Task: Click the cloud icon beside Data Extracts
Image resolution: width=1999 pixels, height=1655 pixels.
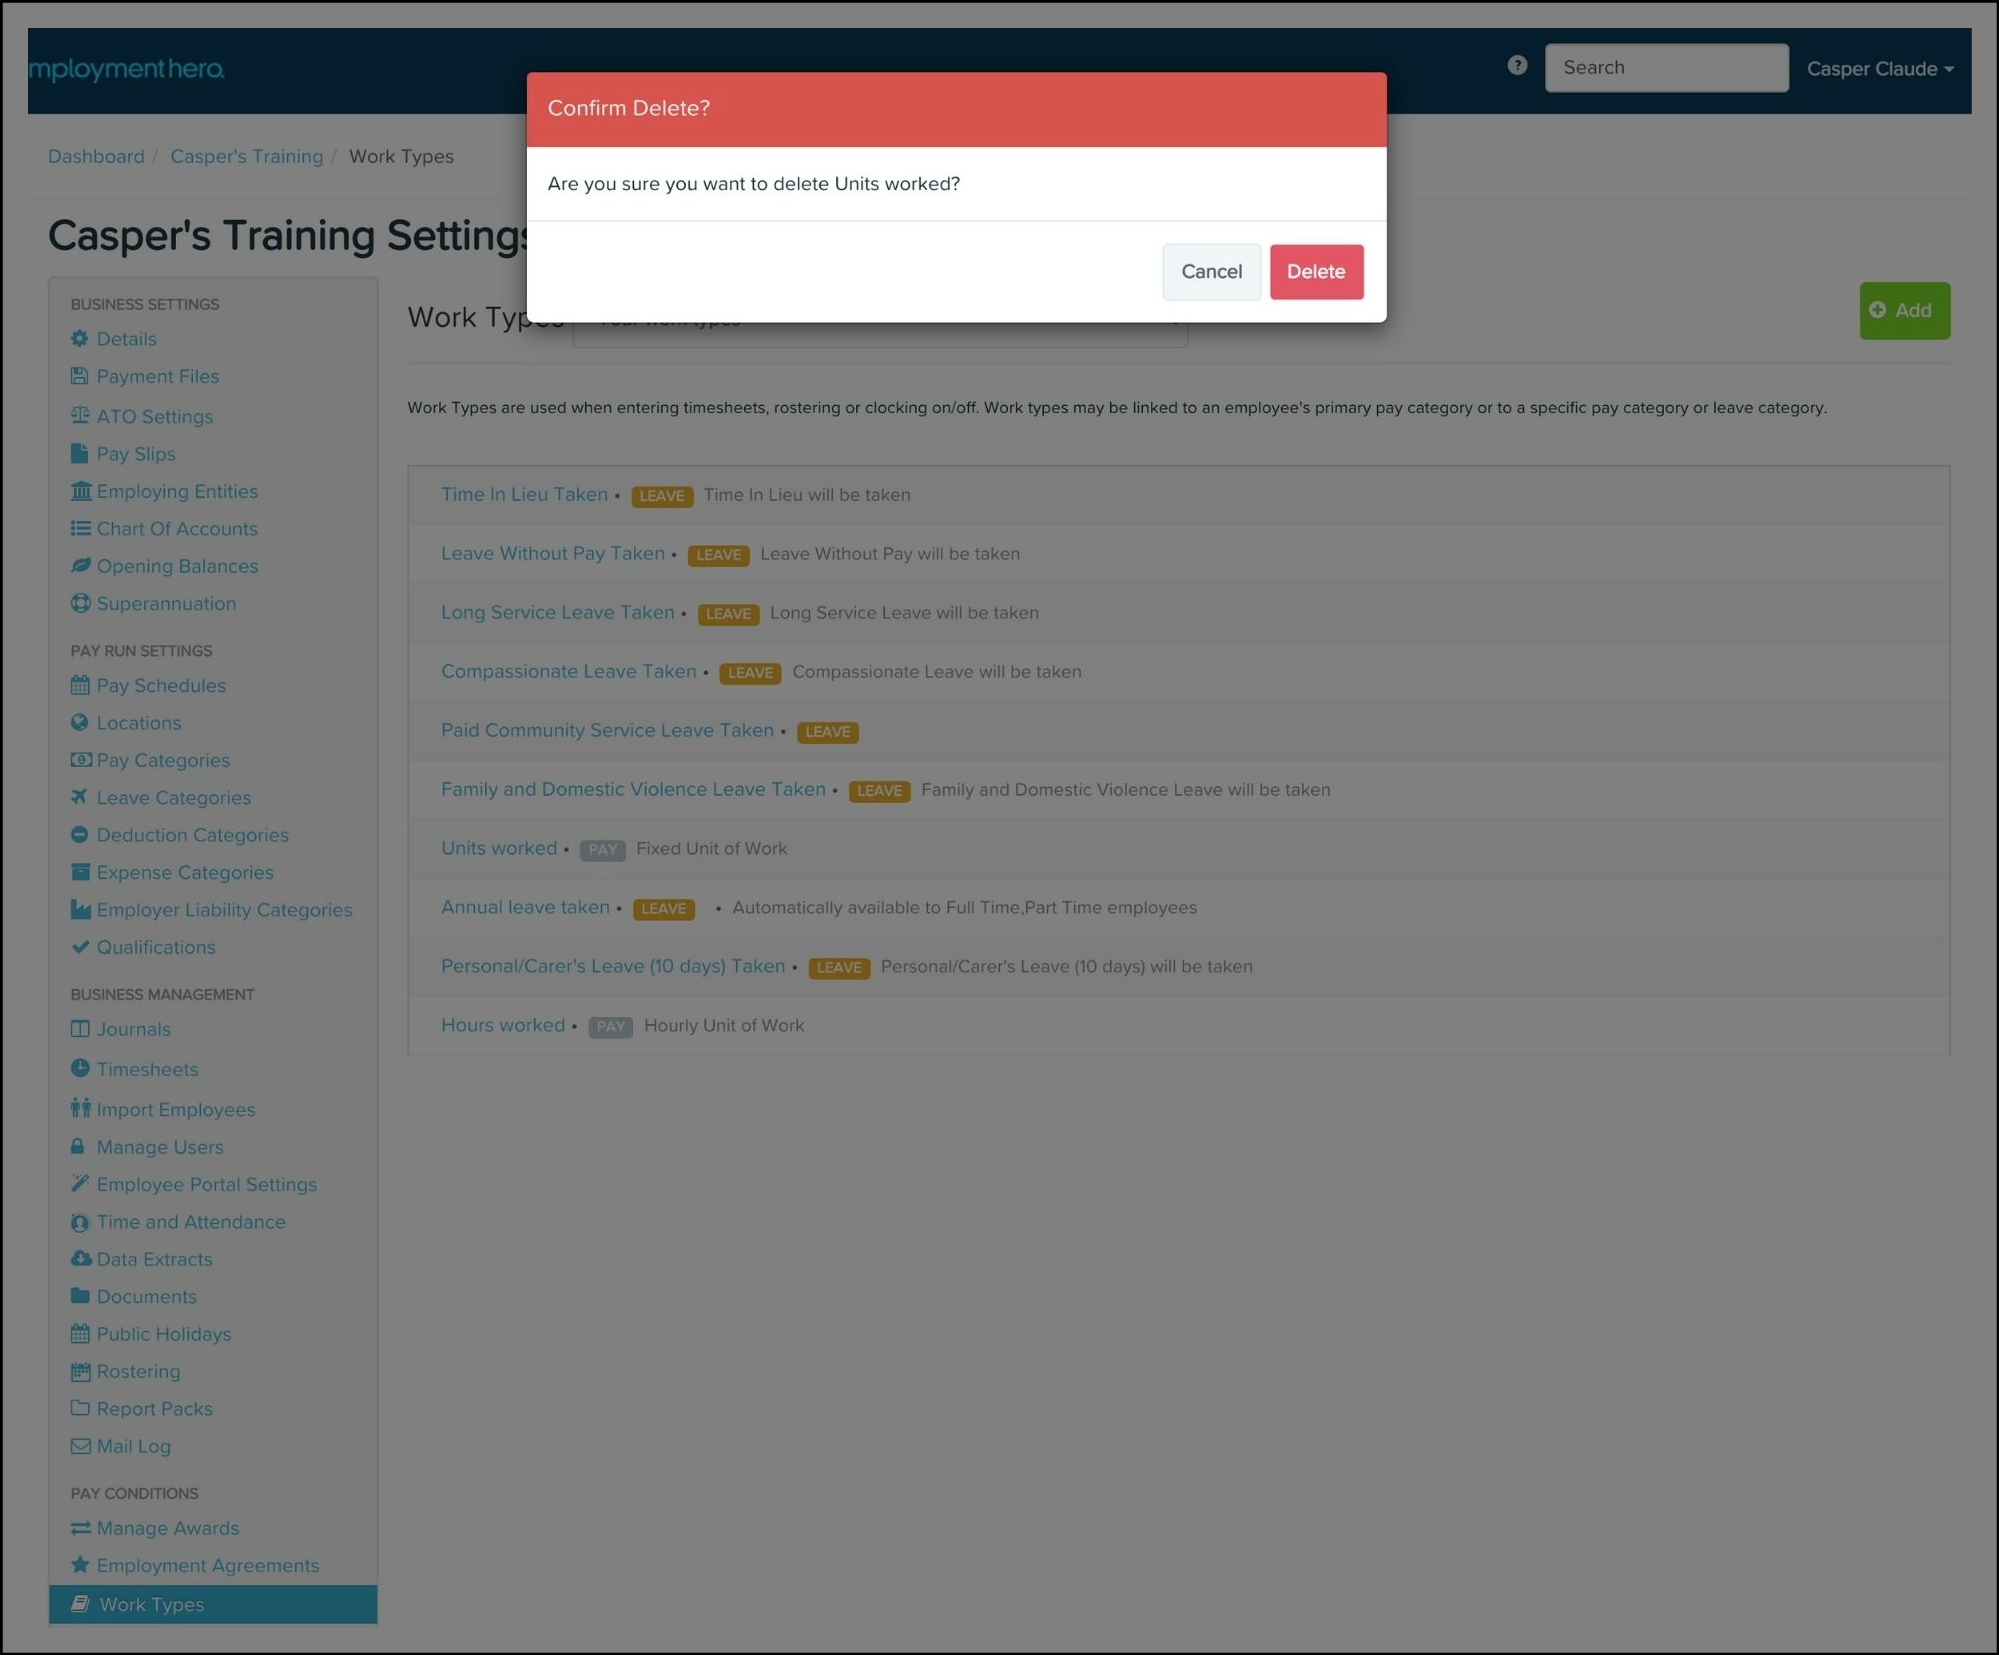Action: click(80, 1258)
